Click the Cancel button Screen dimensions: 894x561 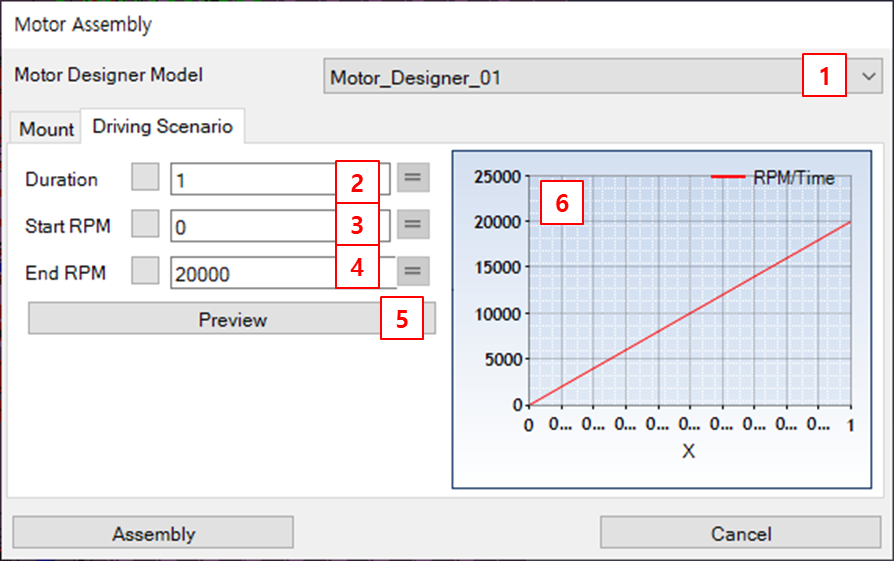point(741,533)
